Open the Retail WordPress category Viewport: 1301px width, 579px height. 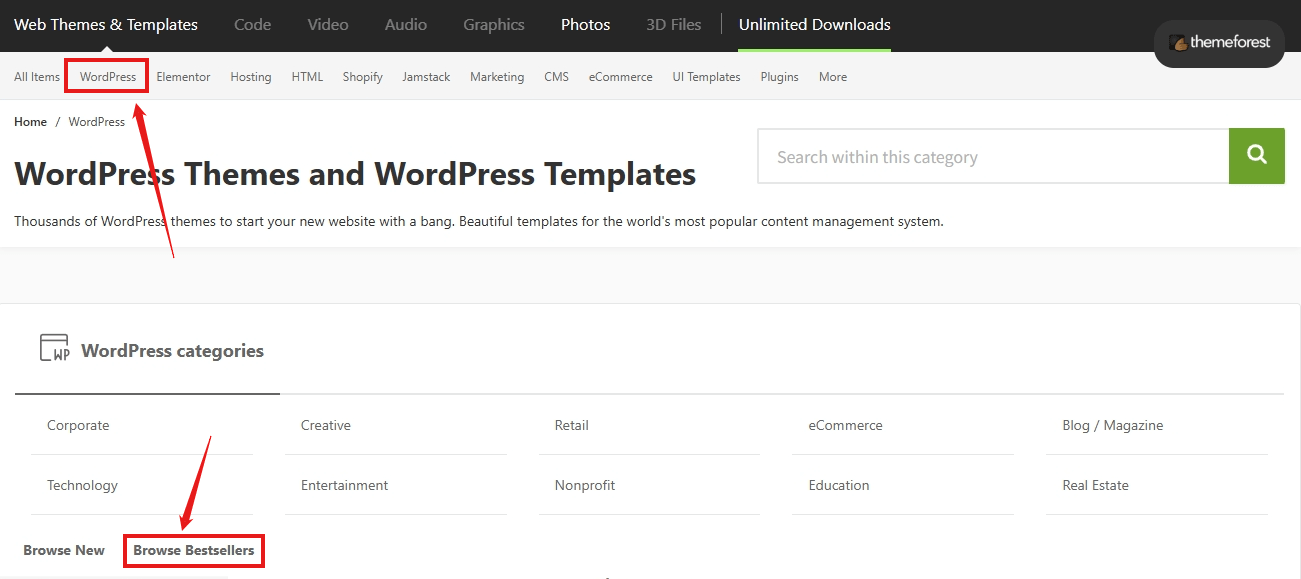(x=572, y=425)
